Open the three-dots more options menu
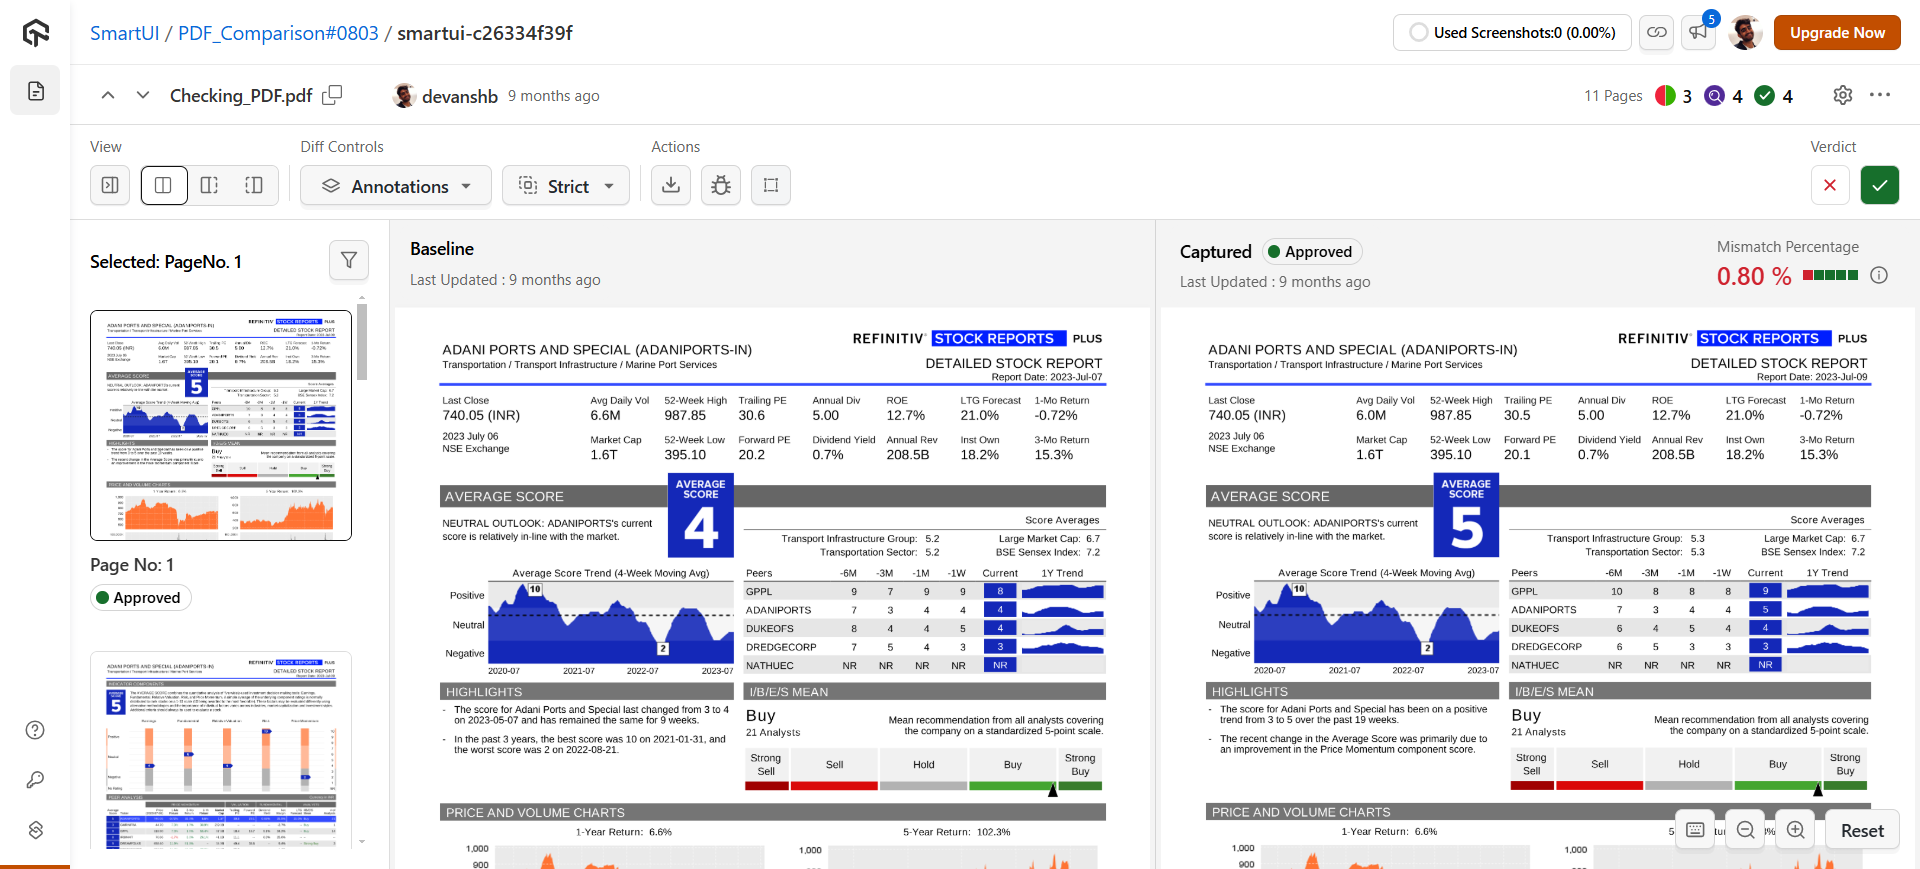1920x869 pixels. (1880, 95)
